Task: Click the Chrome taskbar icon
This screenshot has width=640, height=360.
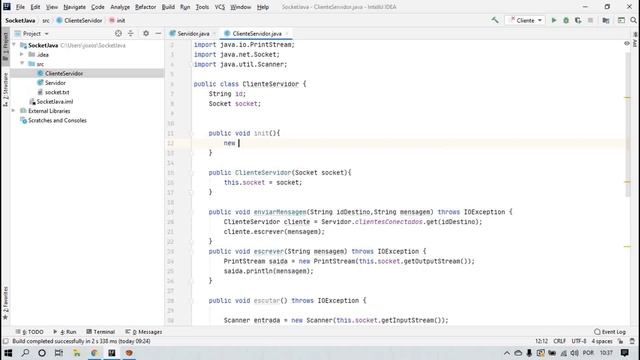Action: (x=94, y=353)
